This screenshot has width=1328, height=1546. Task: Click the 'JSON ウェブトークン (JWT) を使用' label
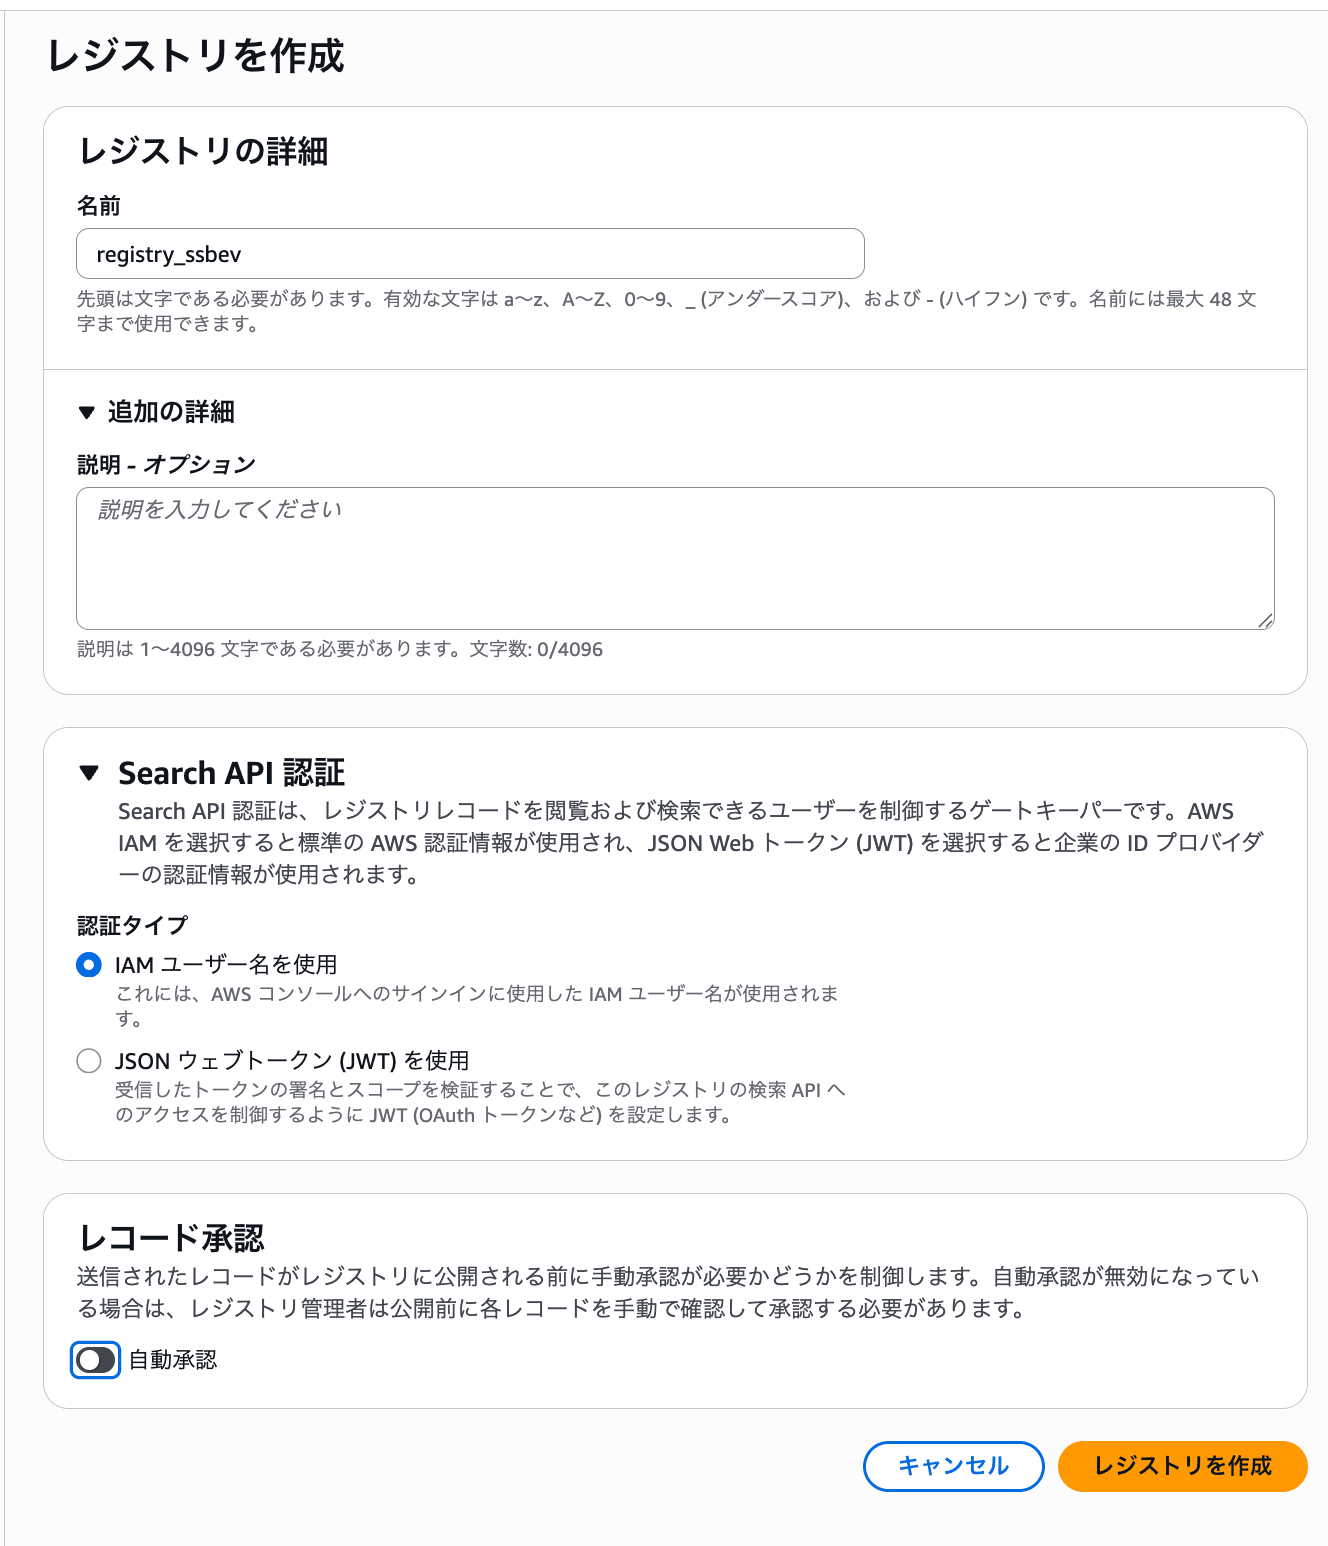292,1061
